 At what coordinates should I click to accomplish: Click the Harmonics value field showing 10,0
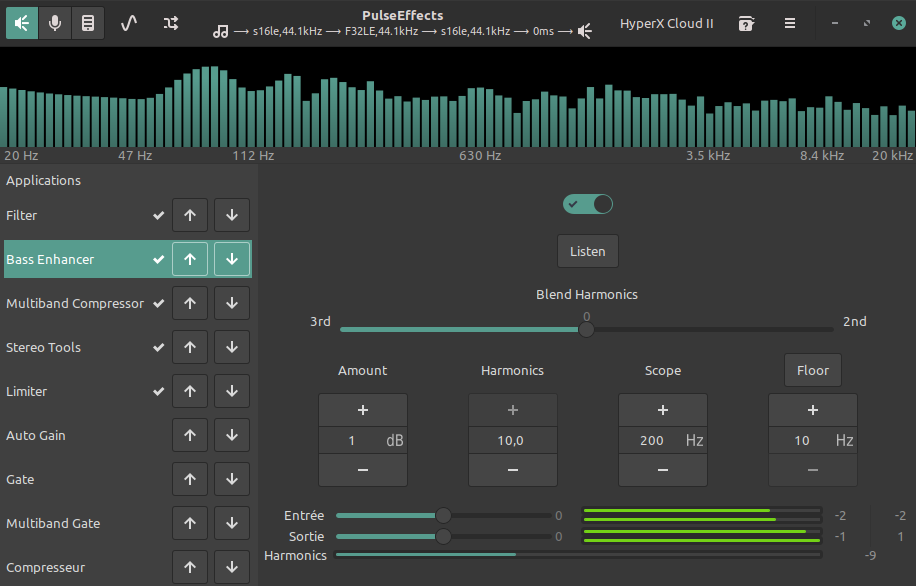[x=513, y=441]
